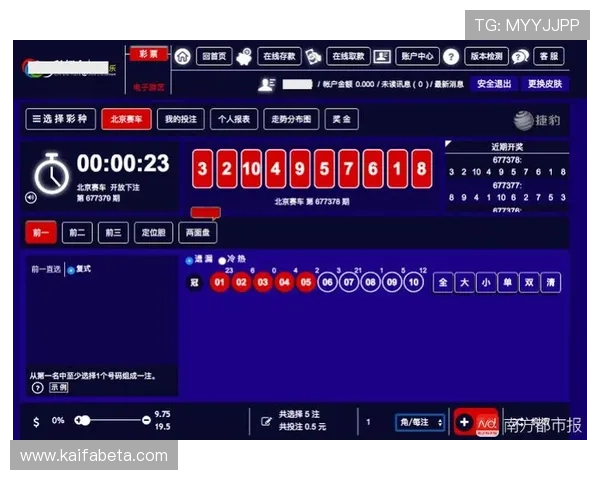Image resolution: width=600 pixels, height=480 pixels.
Task: Click the sound speaker icon below the timer
Action: pyautogui.click(x=30, y=197)
